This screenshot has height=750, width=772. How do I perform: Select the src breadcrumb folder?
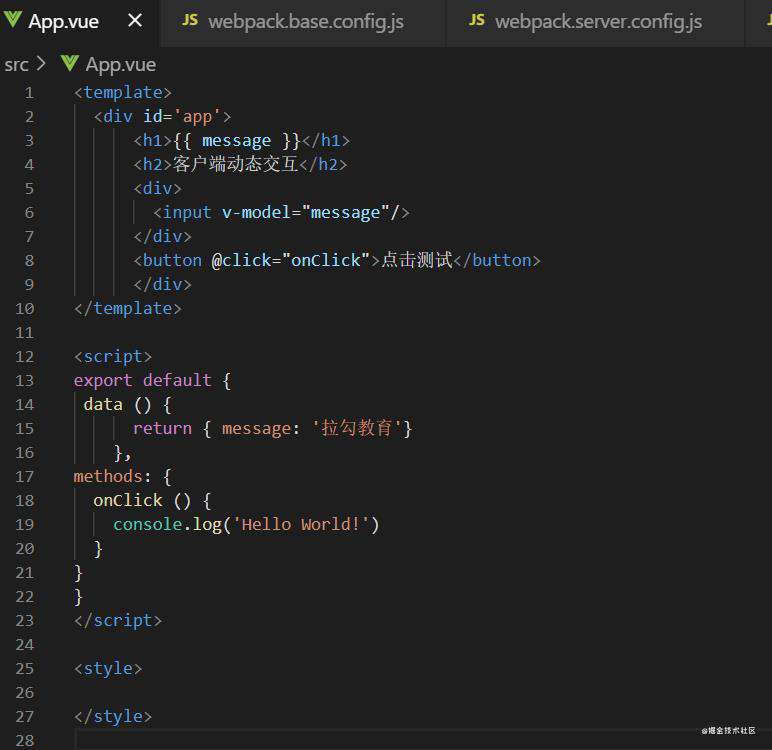click(16, 65)
